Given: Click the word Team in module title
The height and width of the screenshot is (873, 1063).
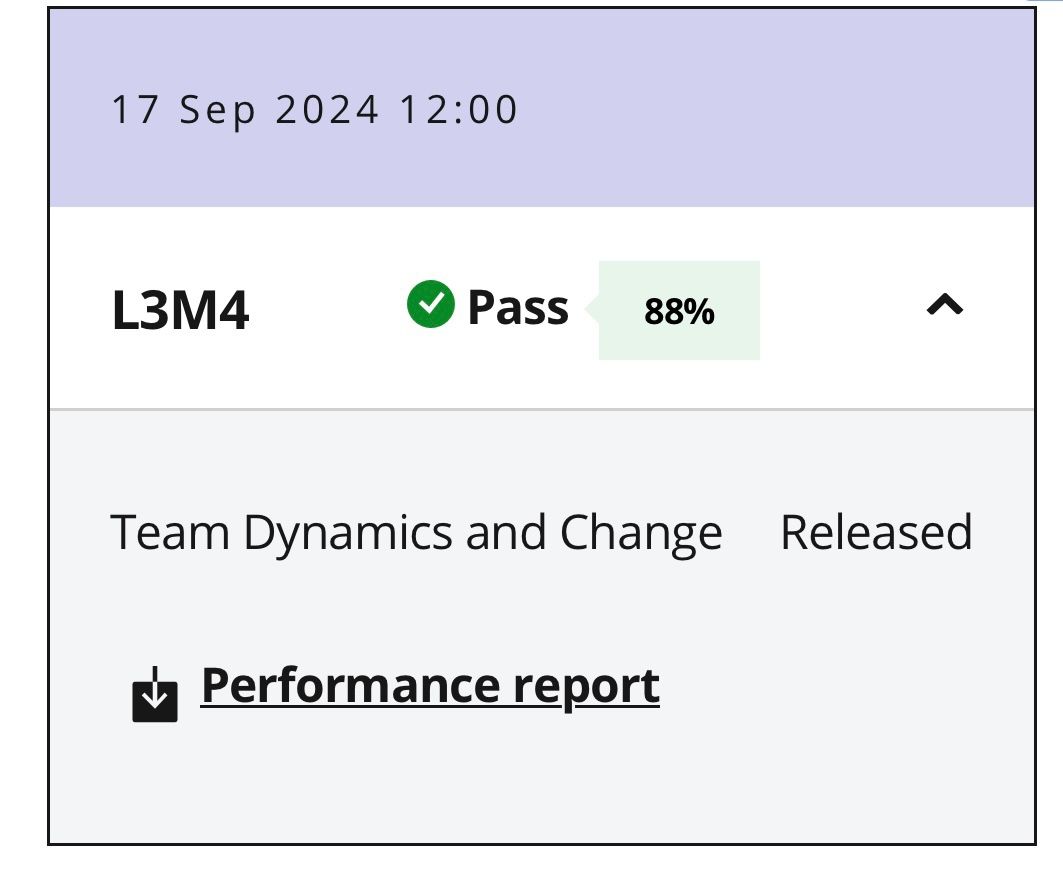Looking at the screenshot, I should click(170, 532).
